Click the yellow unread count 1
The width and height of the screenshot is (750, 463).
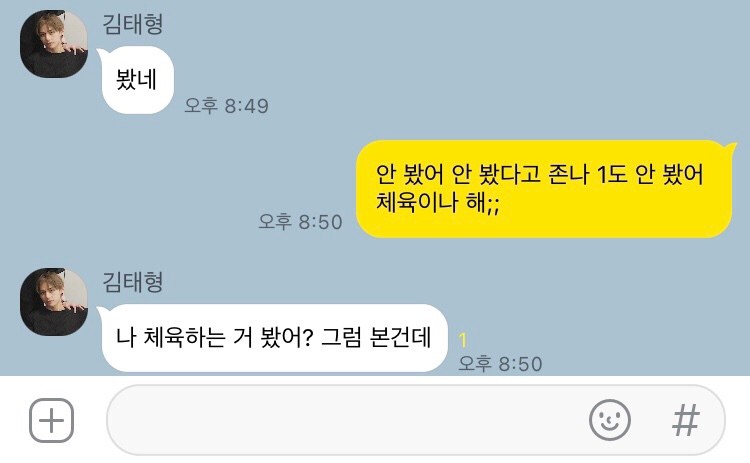(462, 340)
